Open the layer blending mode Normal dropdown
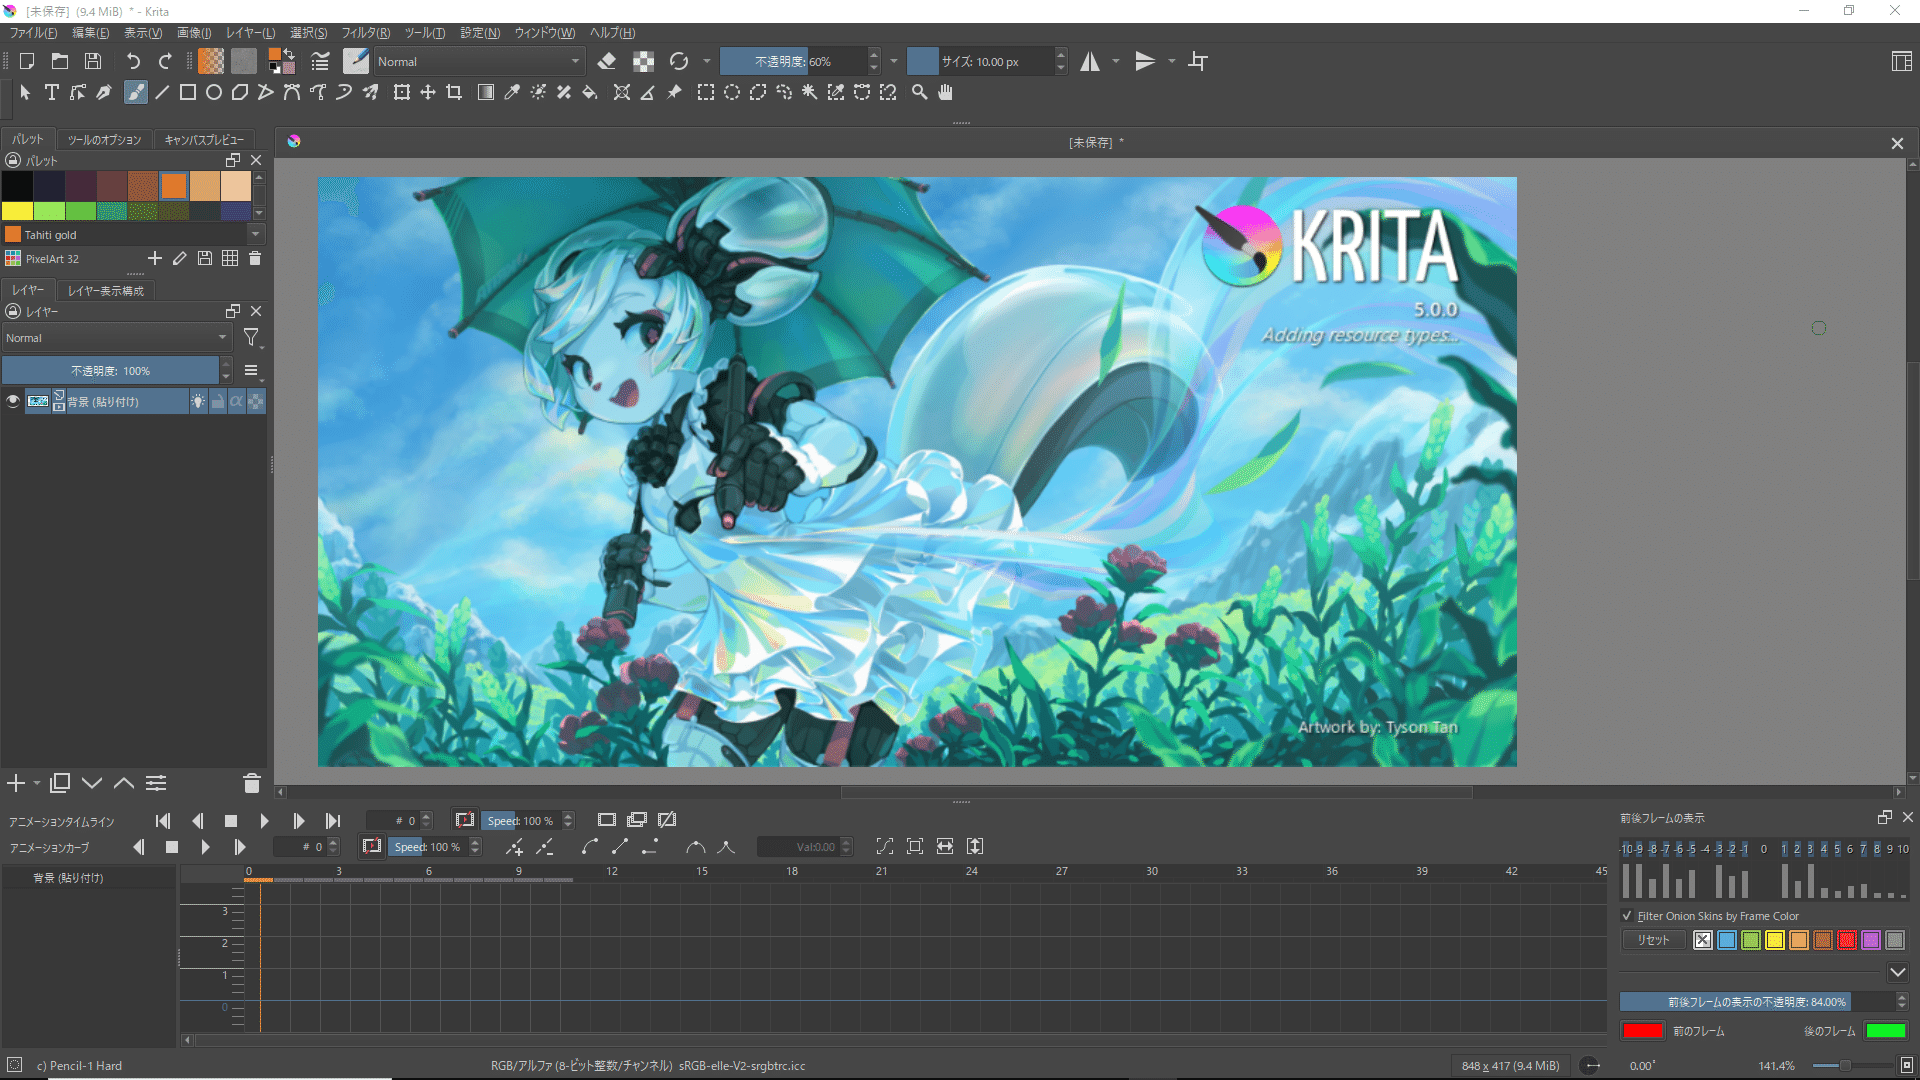The height and width of the screenshot is (1080, 1920). pyautogui.click(x=116, y=338)
